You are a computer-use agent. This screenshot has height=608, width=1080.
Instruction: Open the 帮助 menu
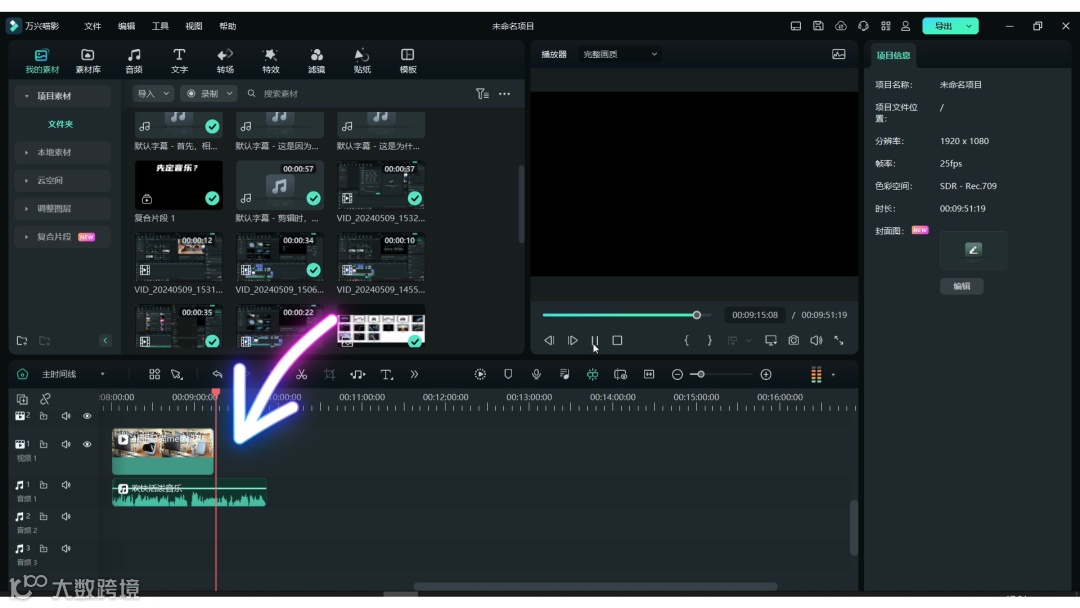point(227,26)
